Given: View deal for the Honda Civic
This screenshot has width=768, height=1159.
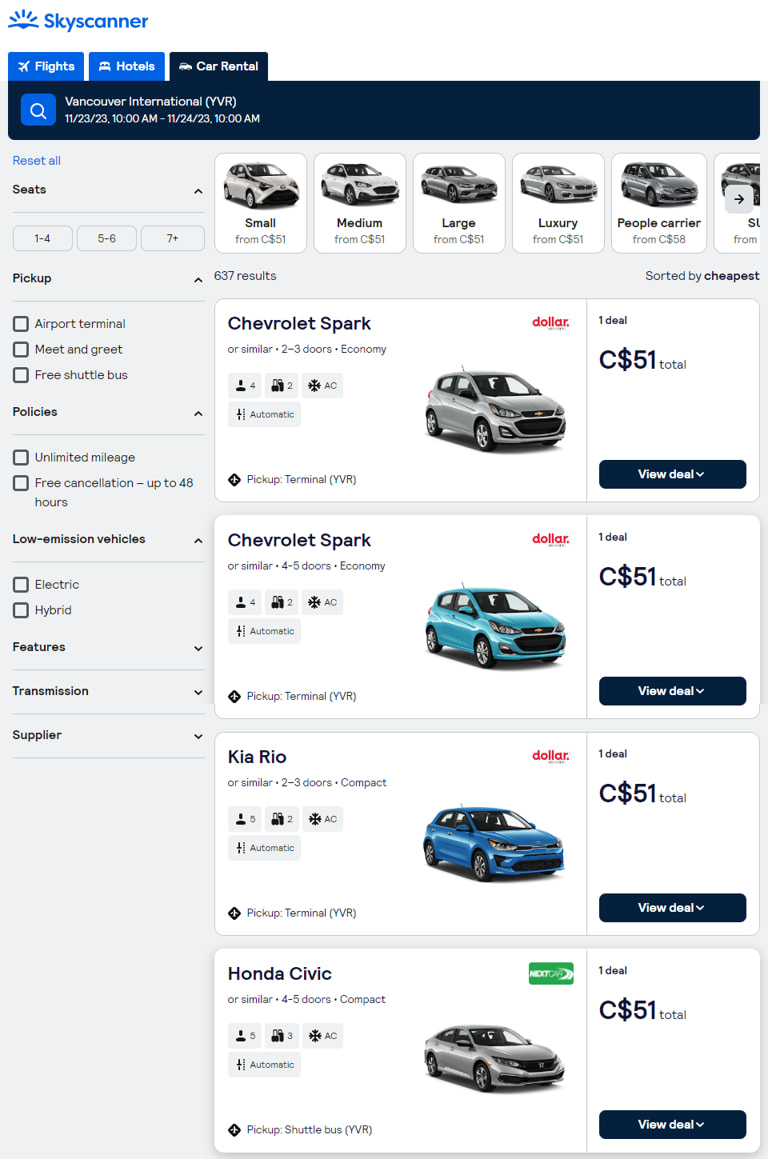Looking at the screenshot, I should [672, 1124].
